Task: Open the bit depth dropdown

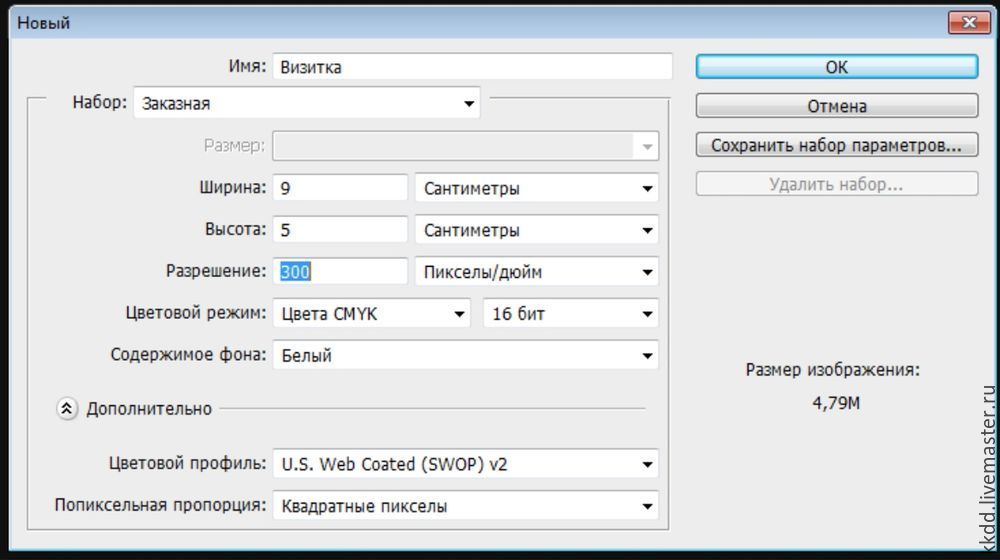Action: [571, 314]
